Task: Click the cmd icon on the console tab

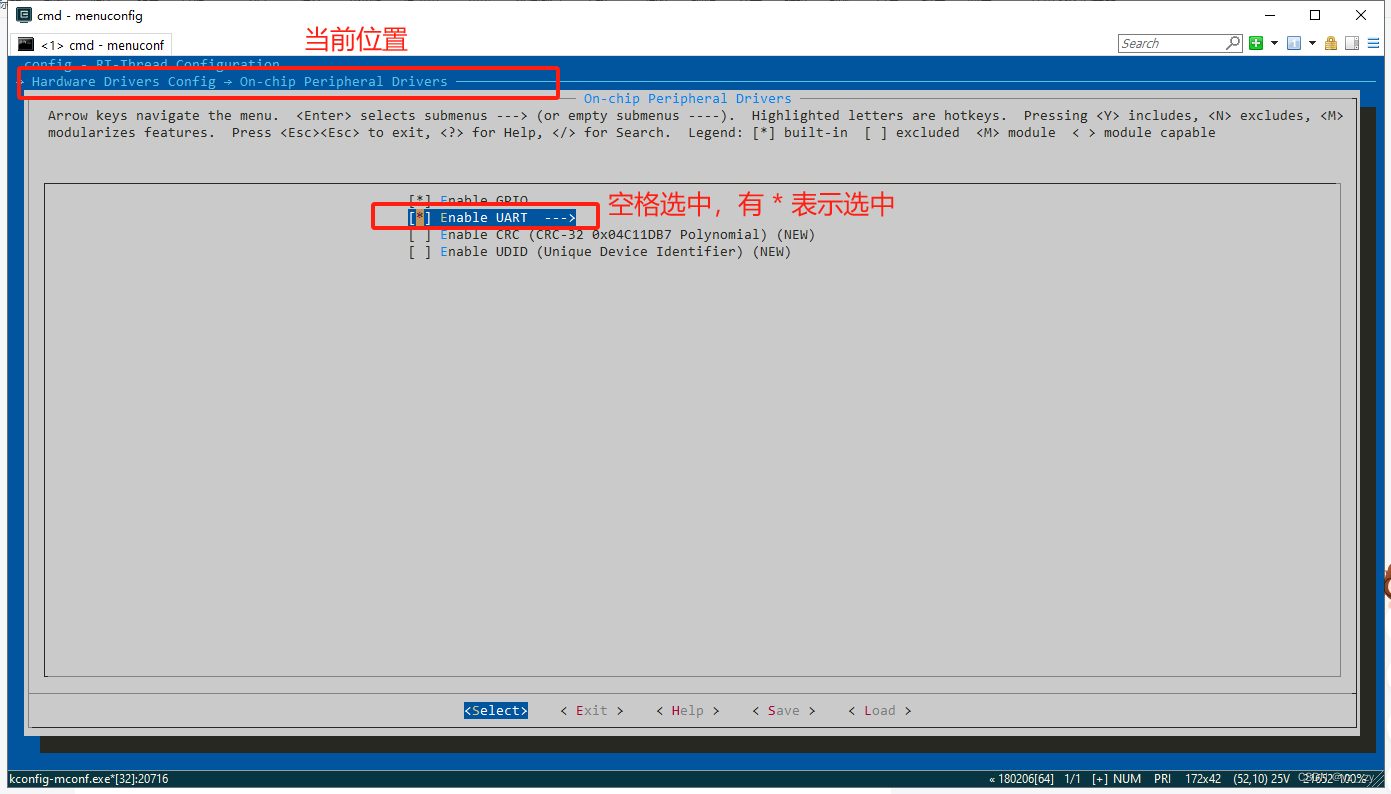Action: point(26,44)
